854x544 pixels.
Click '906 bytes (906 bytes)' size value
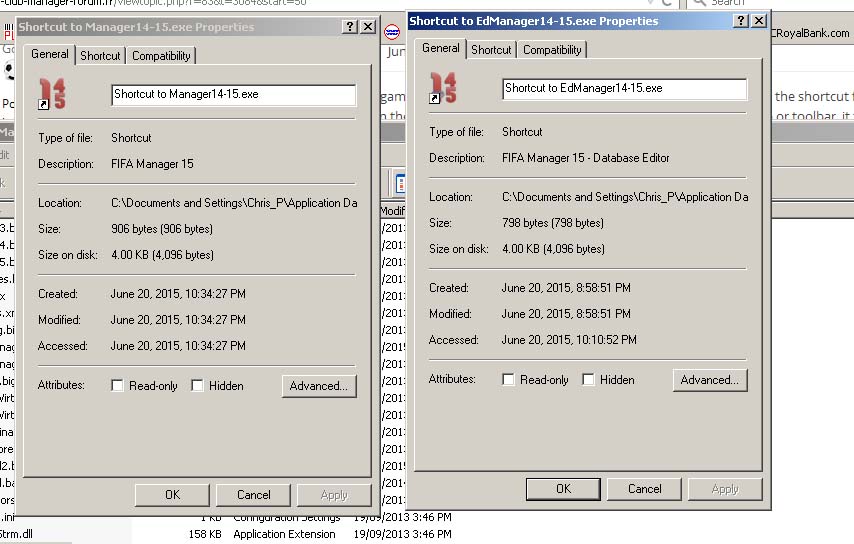coord(162,229)
